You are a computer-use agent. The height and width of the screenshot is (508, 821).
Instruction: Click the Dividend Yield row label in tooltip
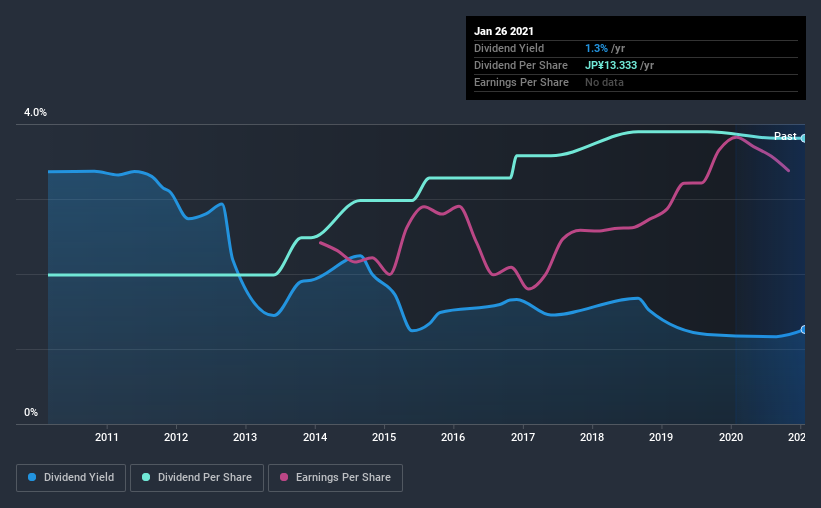(509, 48)
